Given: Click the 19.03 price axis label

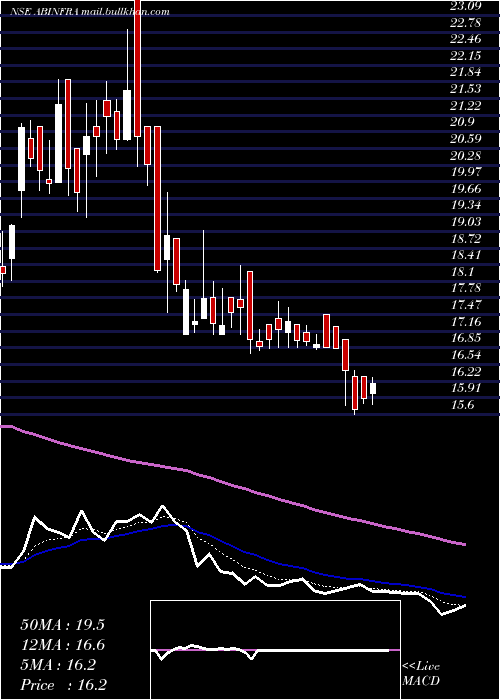Looking at the screenshot, I should pos(466,222).
